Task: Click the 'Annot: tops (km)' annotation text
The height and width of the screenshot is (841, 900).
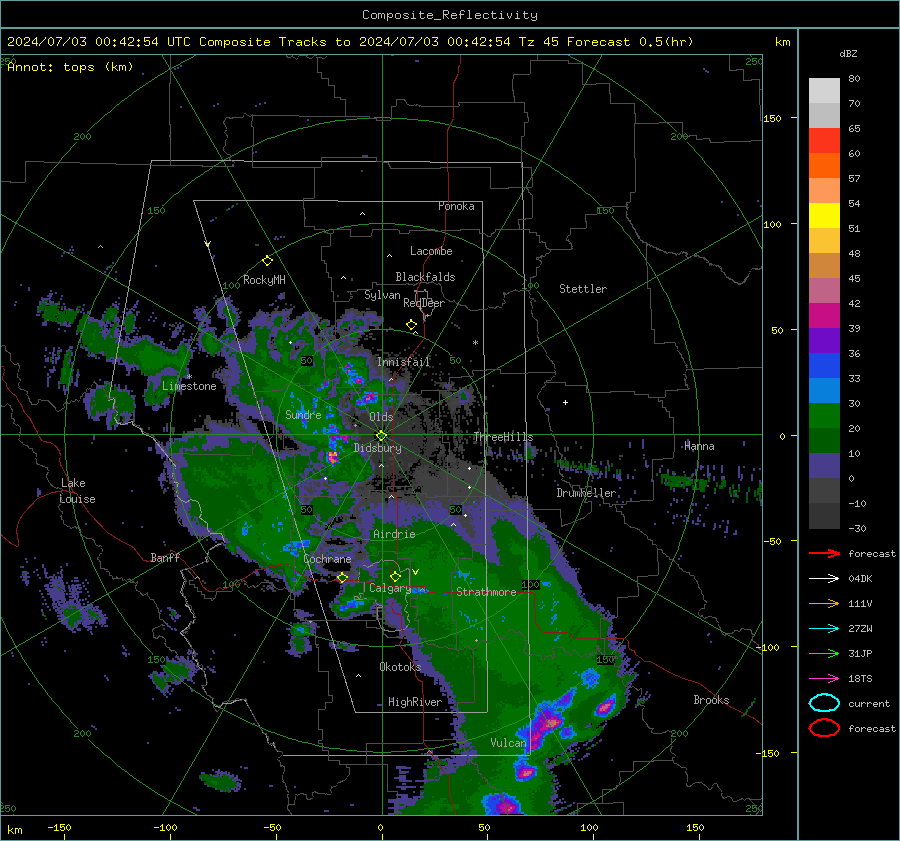Action: click(70, 67)
